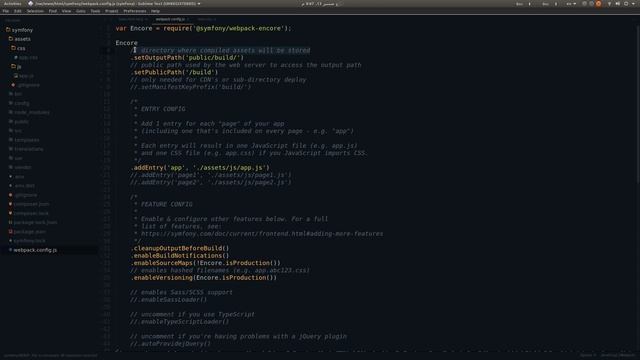This screenshot has height=360, width=640.
Task: Expand the templates folder
Action: click(27, 140)
